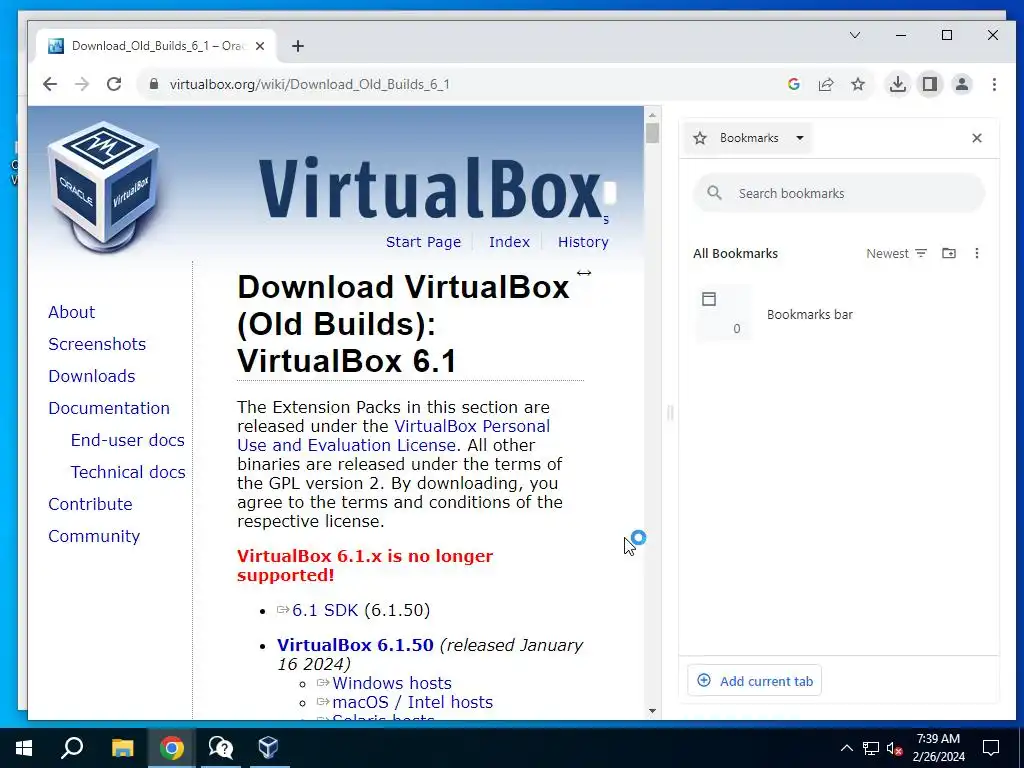This screenshot has width=1024, height=768.
Task: Reload the VirtualBox page
Action: click(114, 84)
